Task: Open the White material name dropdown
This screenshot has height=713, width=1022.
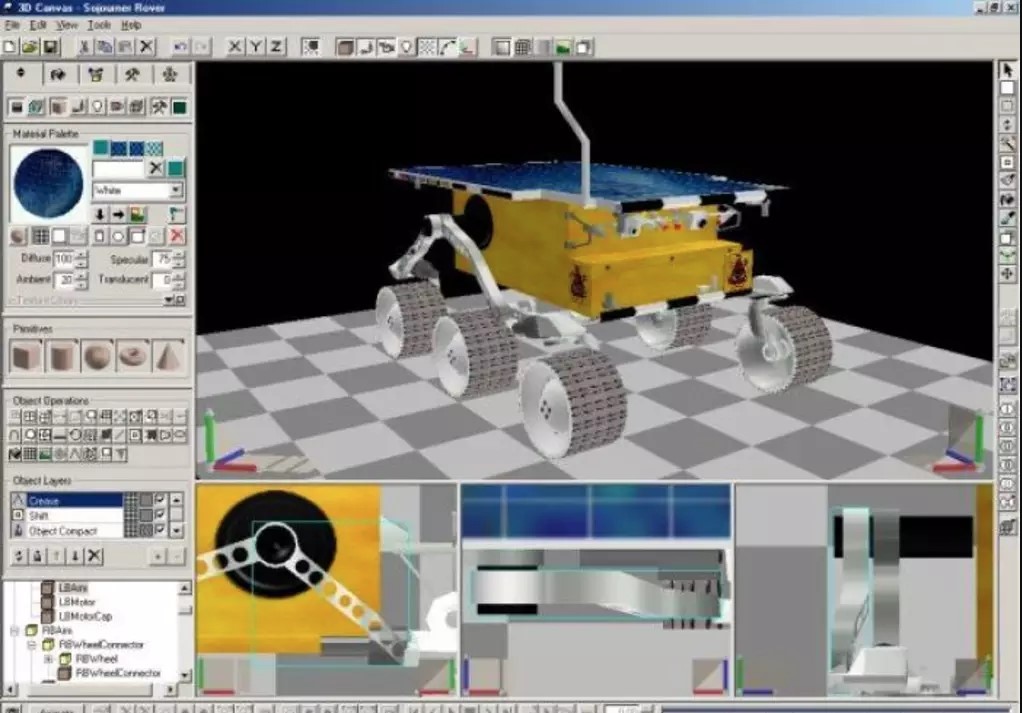Action: pyautogui.click(x=176, y=190)
